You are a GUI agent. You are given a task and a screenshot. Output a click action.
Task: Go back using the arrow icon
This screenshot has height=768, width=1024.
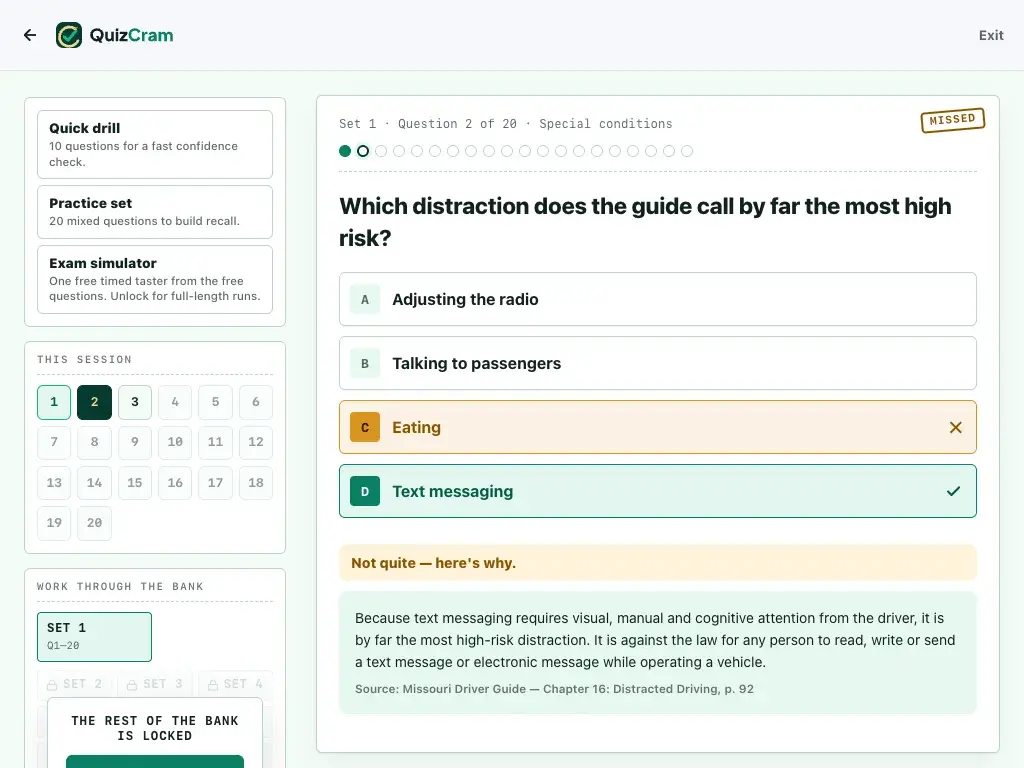pyautogui.click(x=30, y=35)
